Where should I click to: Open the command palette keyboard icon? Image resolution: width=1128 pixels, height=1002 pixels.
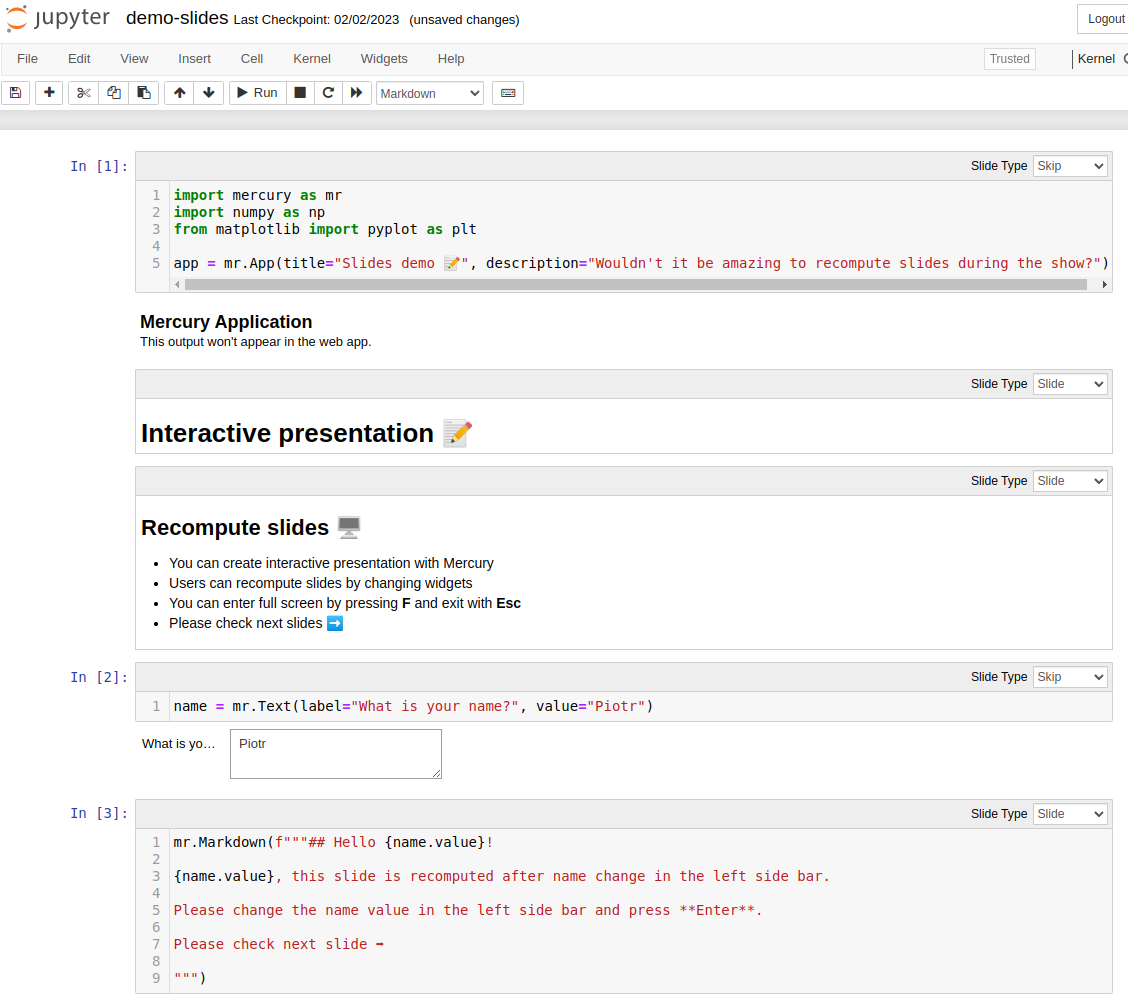point(507,92)
